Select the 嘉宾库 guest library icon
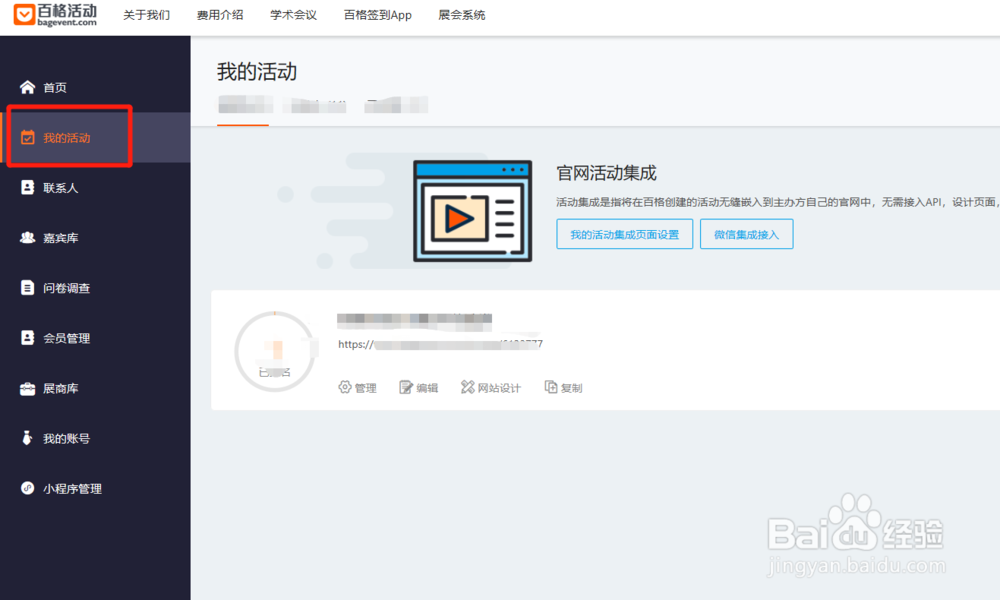The width and height of the screenshot is (1000, 600). tap(29, 237)
